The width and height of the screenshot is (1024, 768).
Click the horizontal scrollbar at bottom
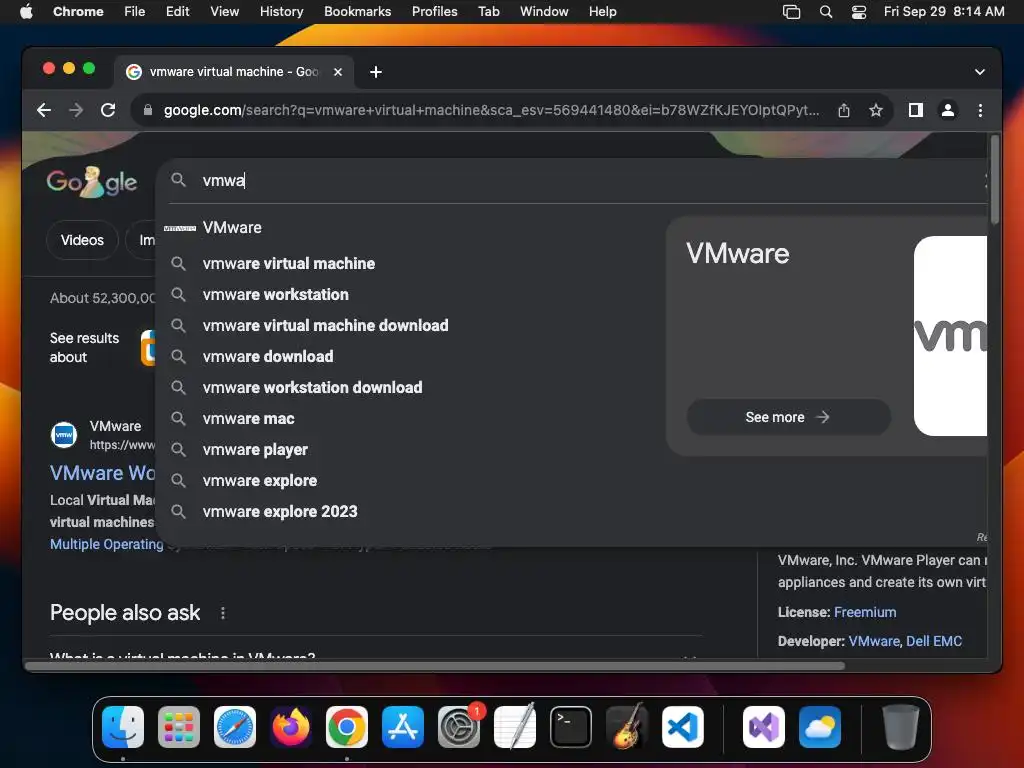click(435, 665)
